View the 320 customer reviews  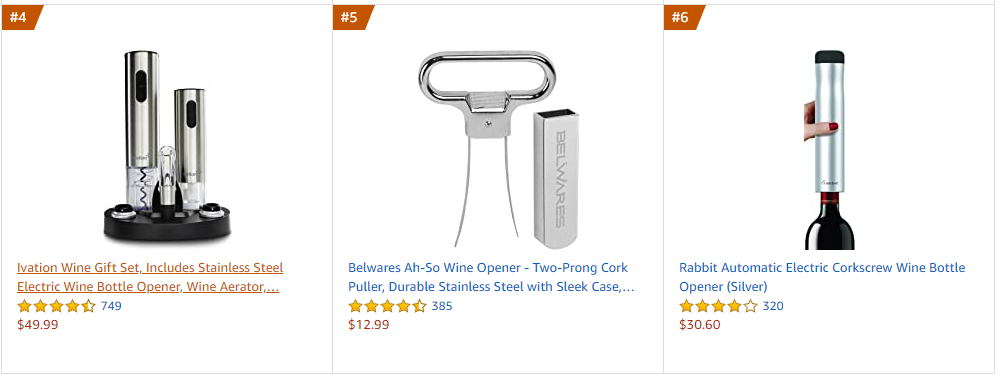point(773,307)
